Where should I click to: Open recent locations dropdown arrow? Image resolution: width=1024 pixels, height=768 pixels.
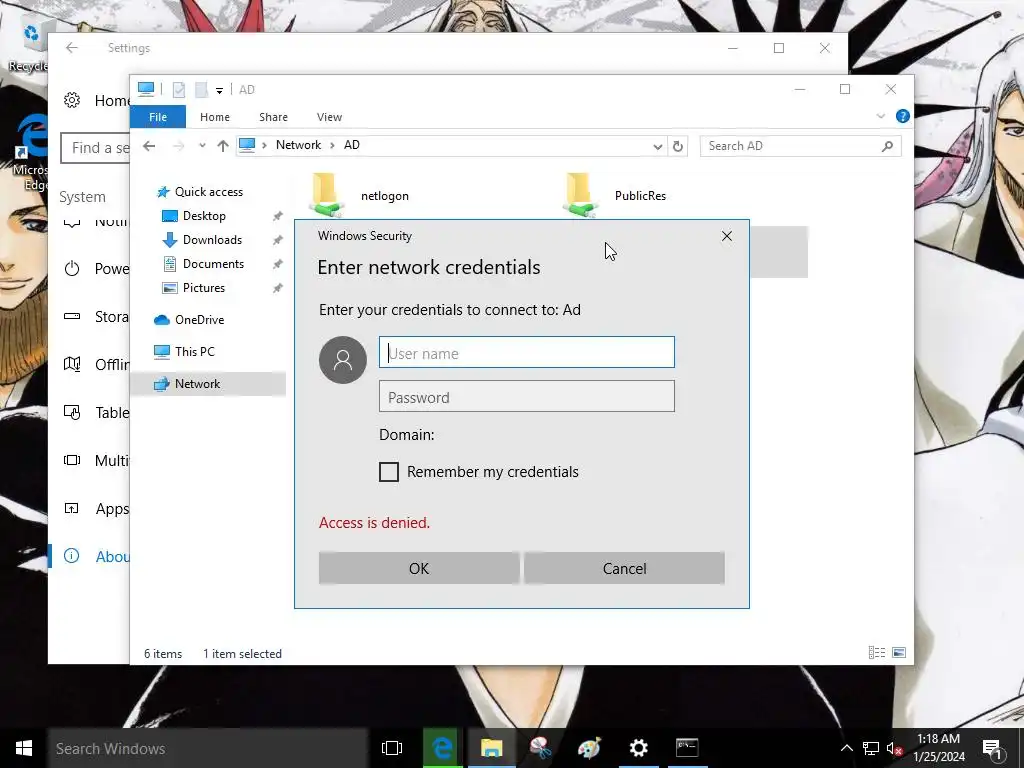click(202, 146)
